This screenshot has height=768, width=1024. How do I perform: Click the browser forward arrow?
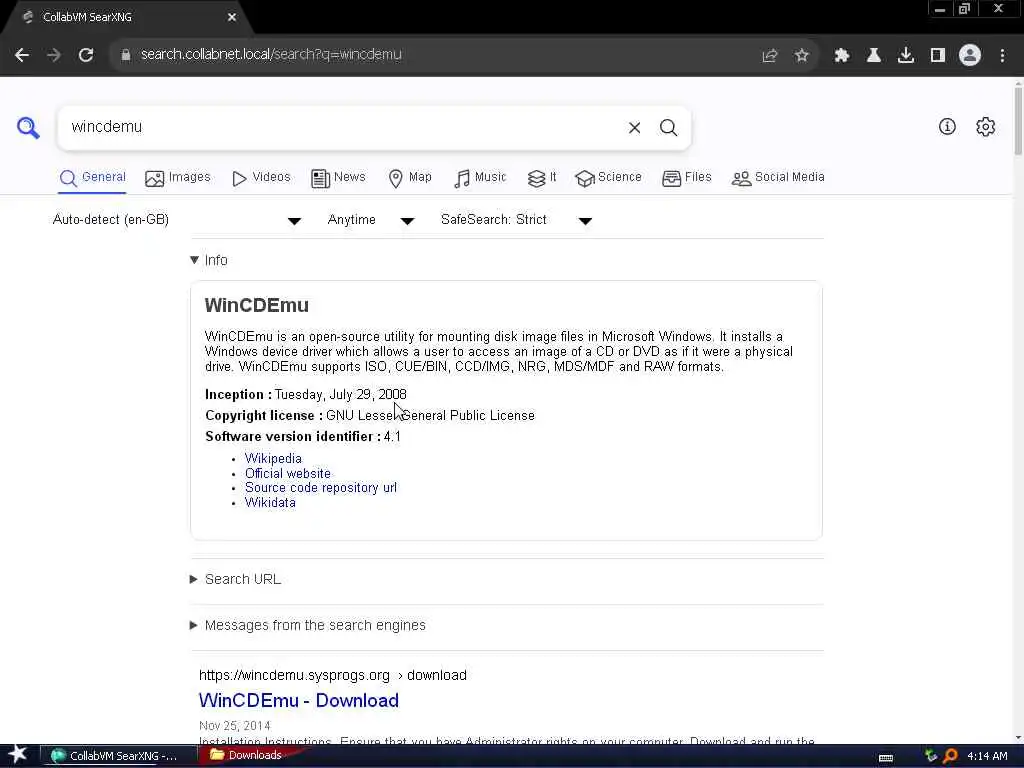coord(54,55)
